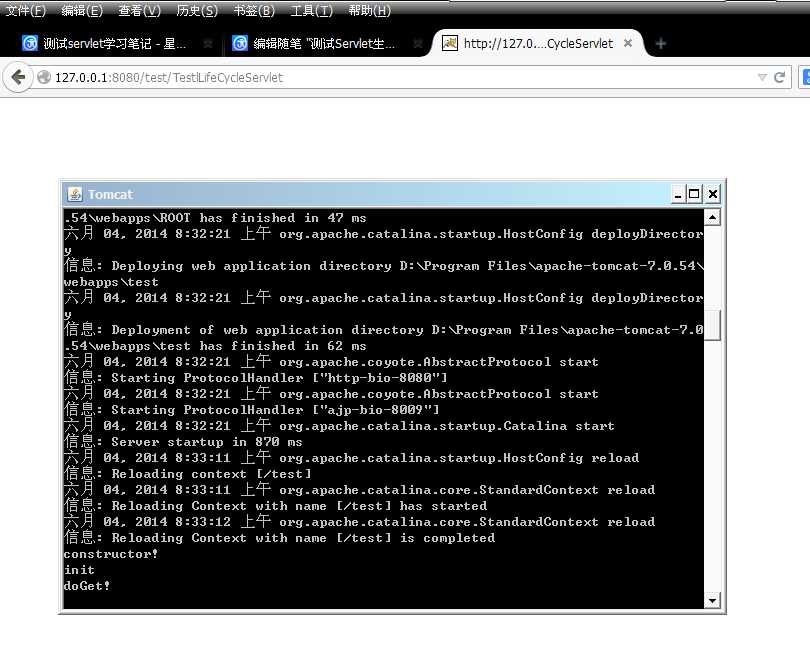Close the 127.0...CycleServlet tab
Viewport: 810px width, 669px height.
pyautogui.click(x=628, y=43)
